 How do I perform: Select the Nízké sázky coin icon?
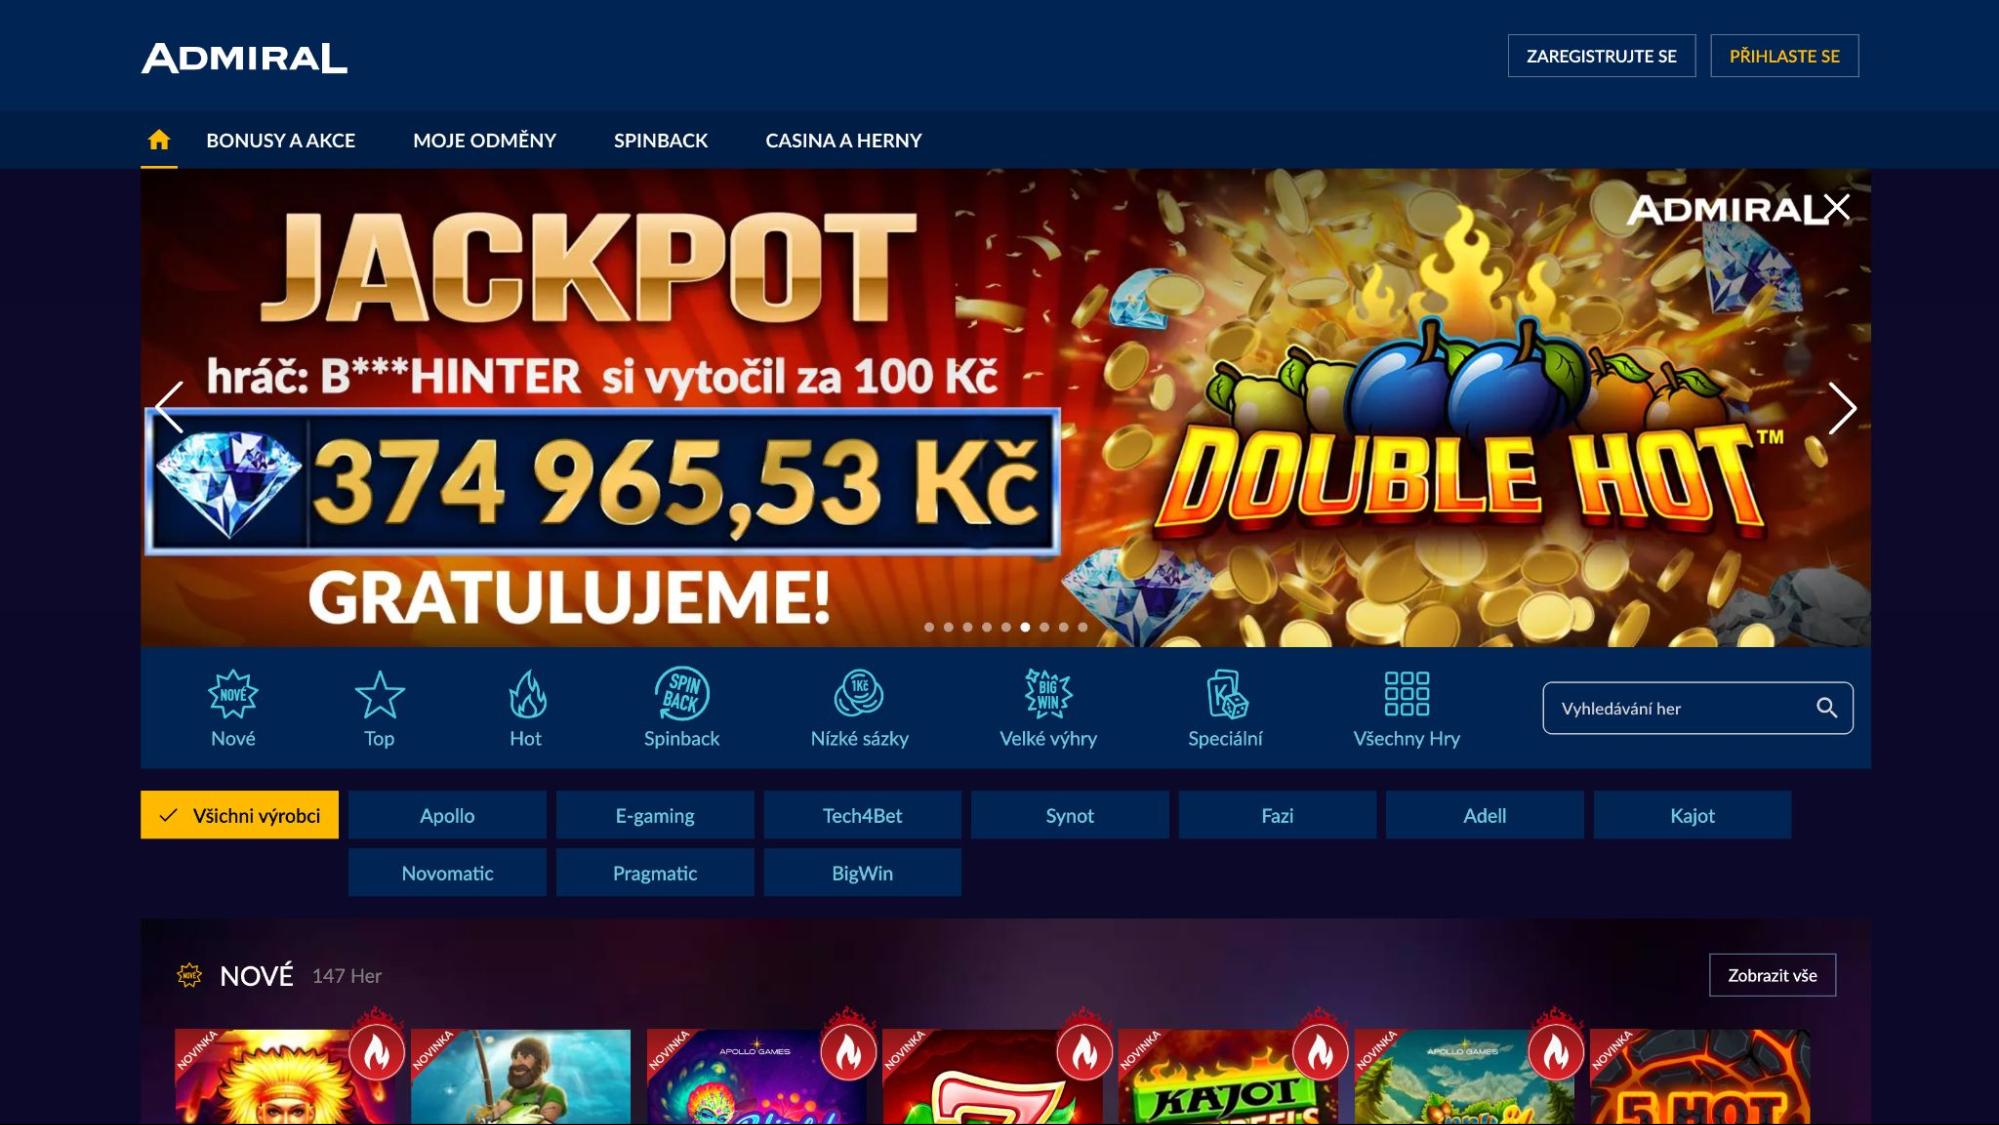pos(859,693)
